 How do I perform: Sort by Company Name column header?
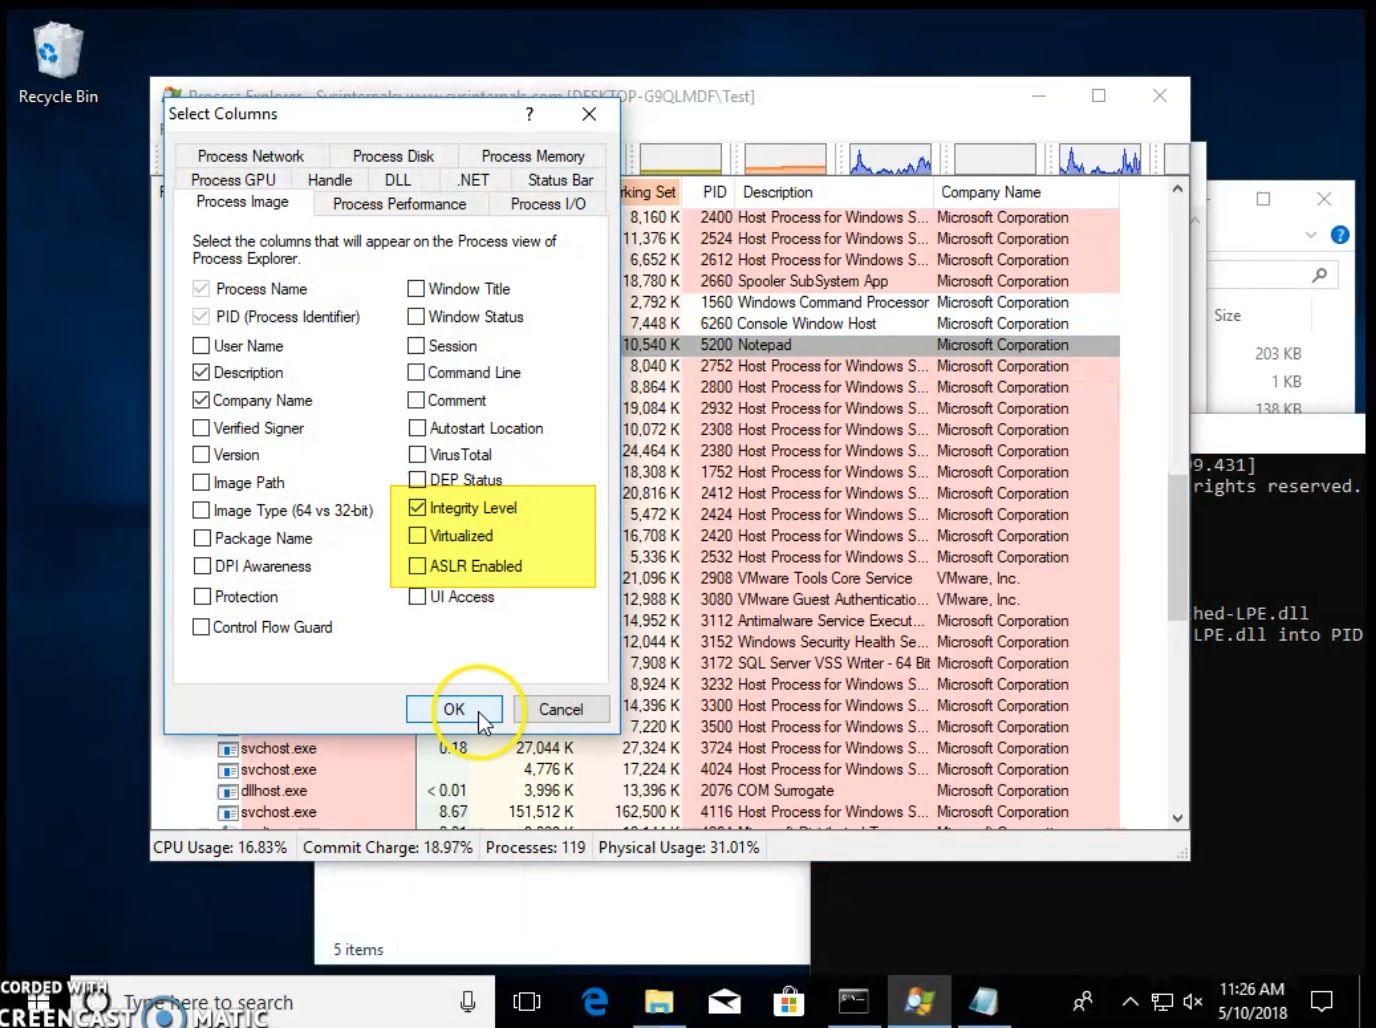(1027, 192)
